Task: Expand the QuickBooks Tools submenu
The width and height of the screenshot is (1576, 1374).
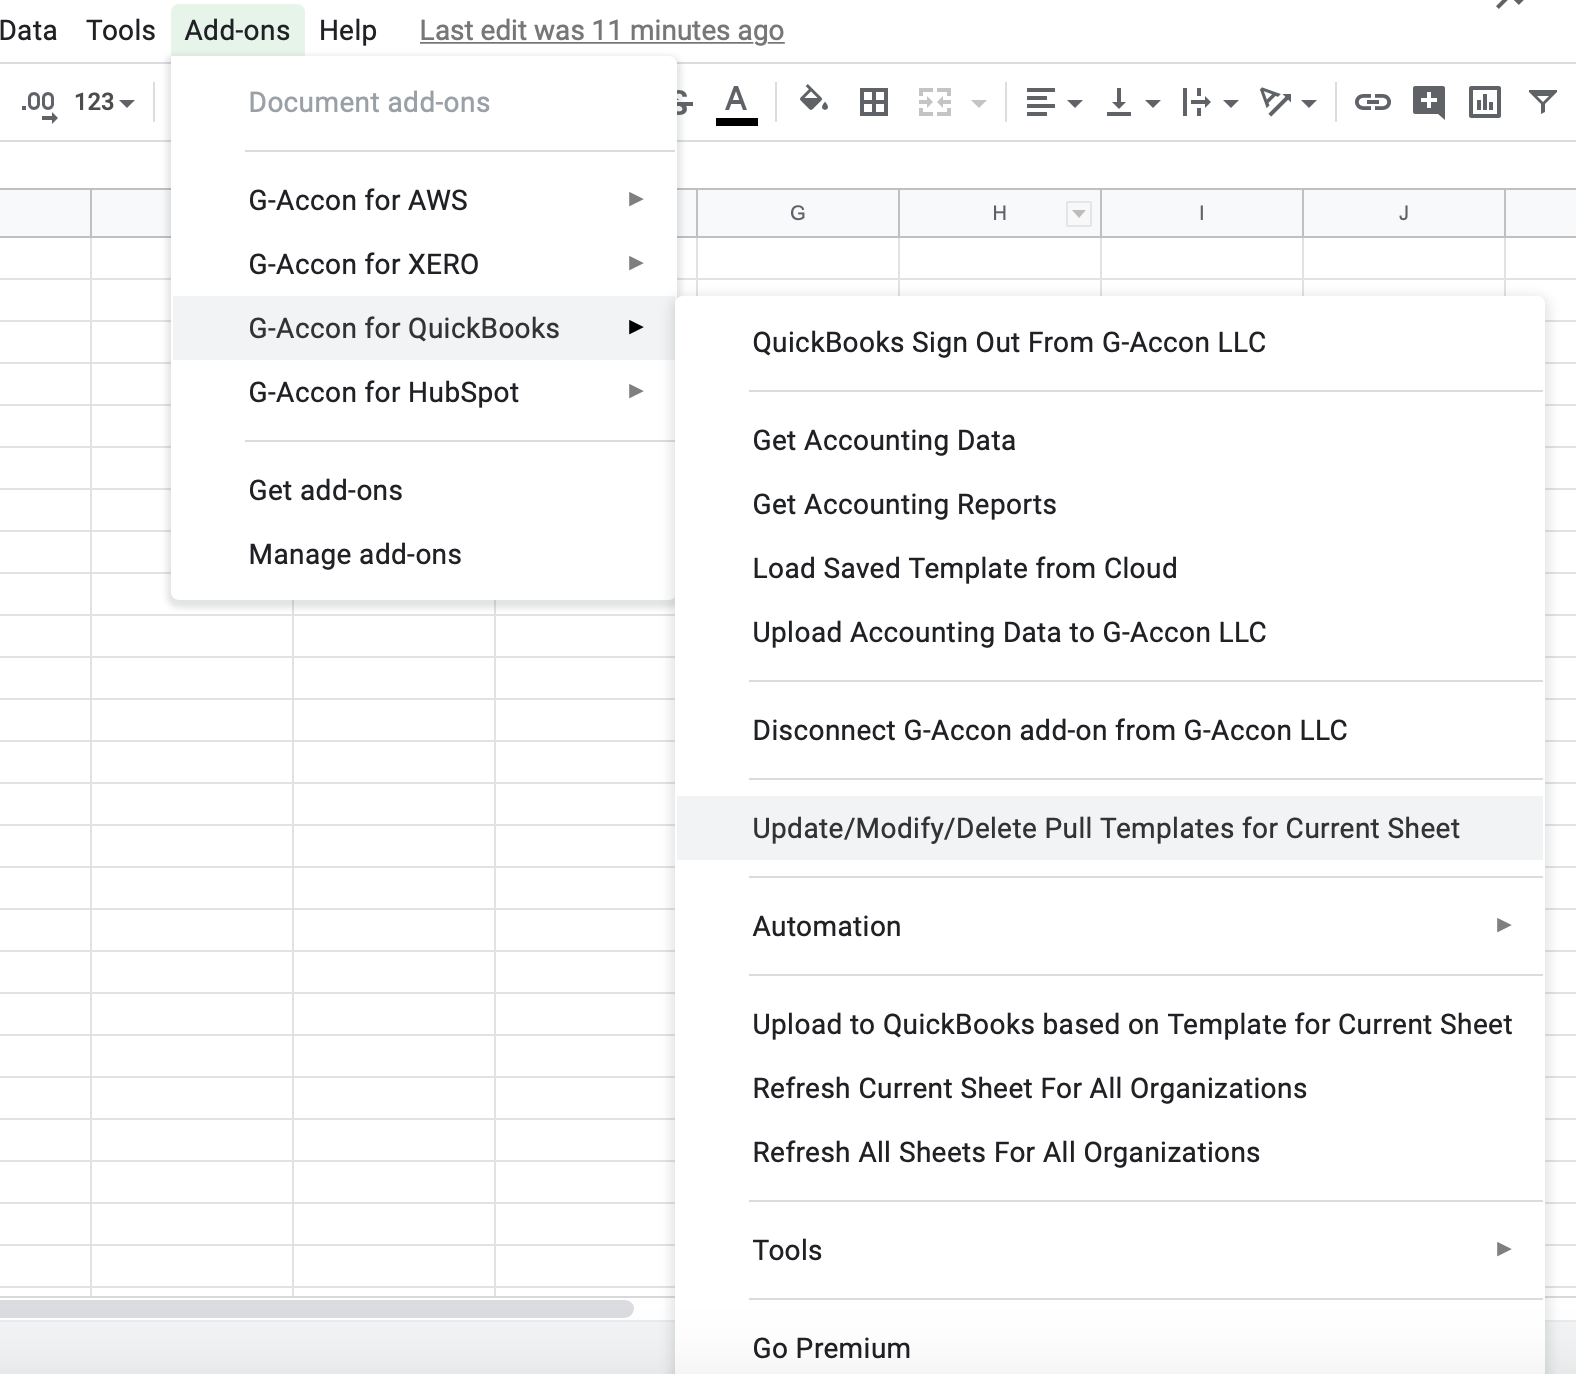Action: pos(1110,1250)
